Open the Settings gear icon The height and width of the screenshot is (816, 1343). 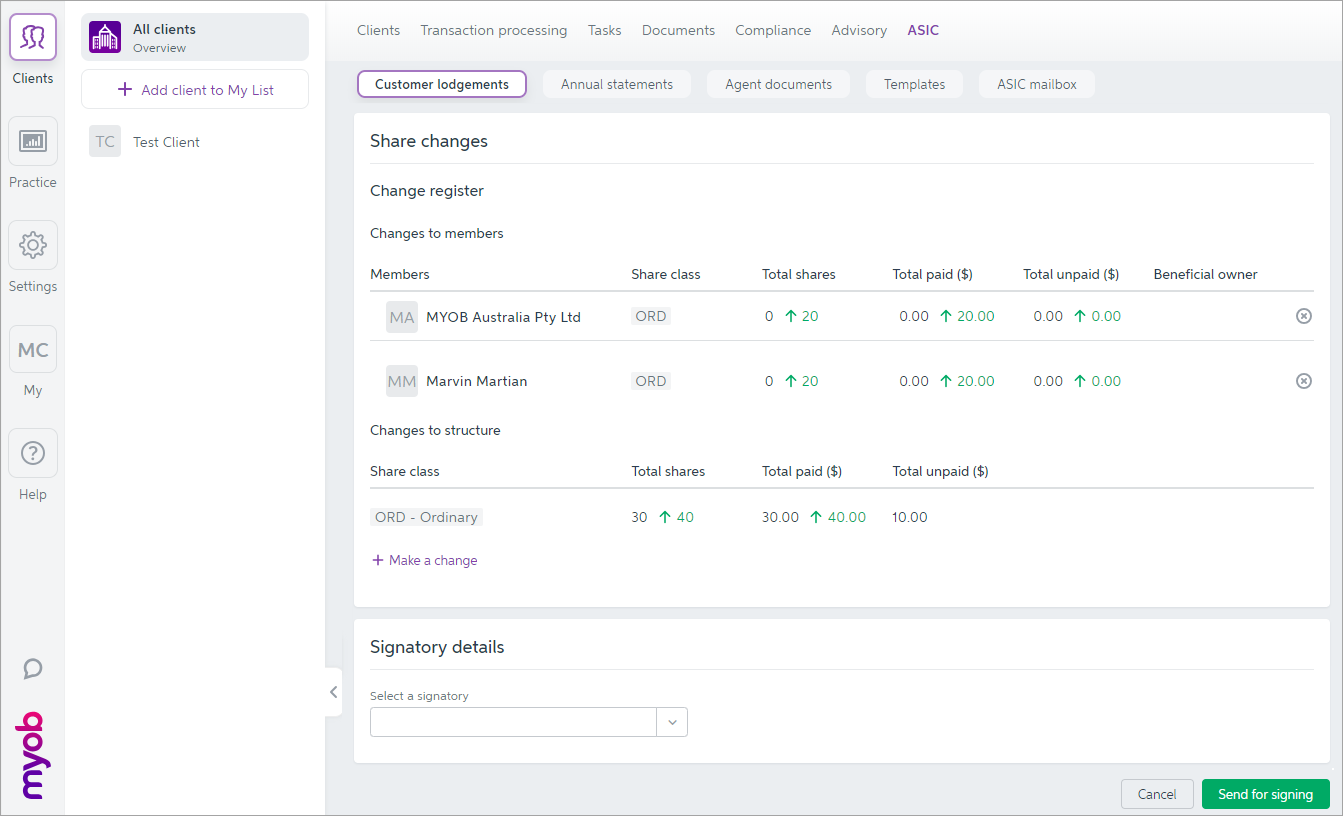[33, 245]
